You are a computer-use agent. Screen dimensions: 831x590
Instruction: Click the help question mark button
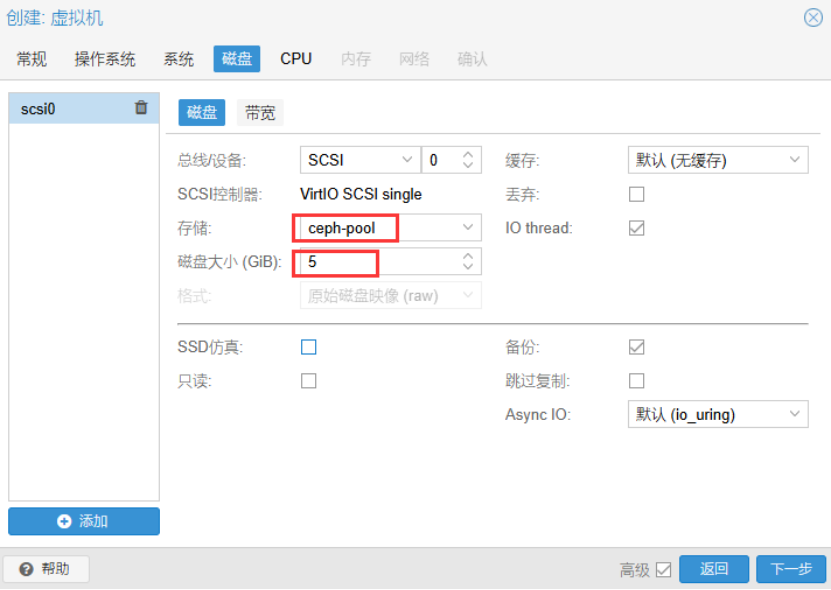coord(46,569)
